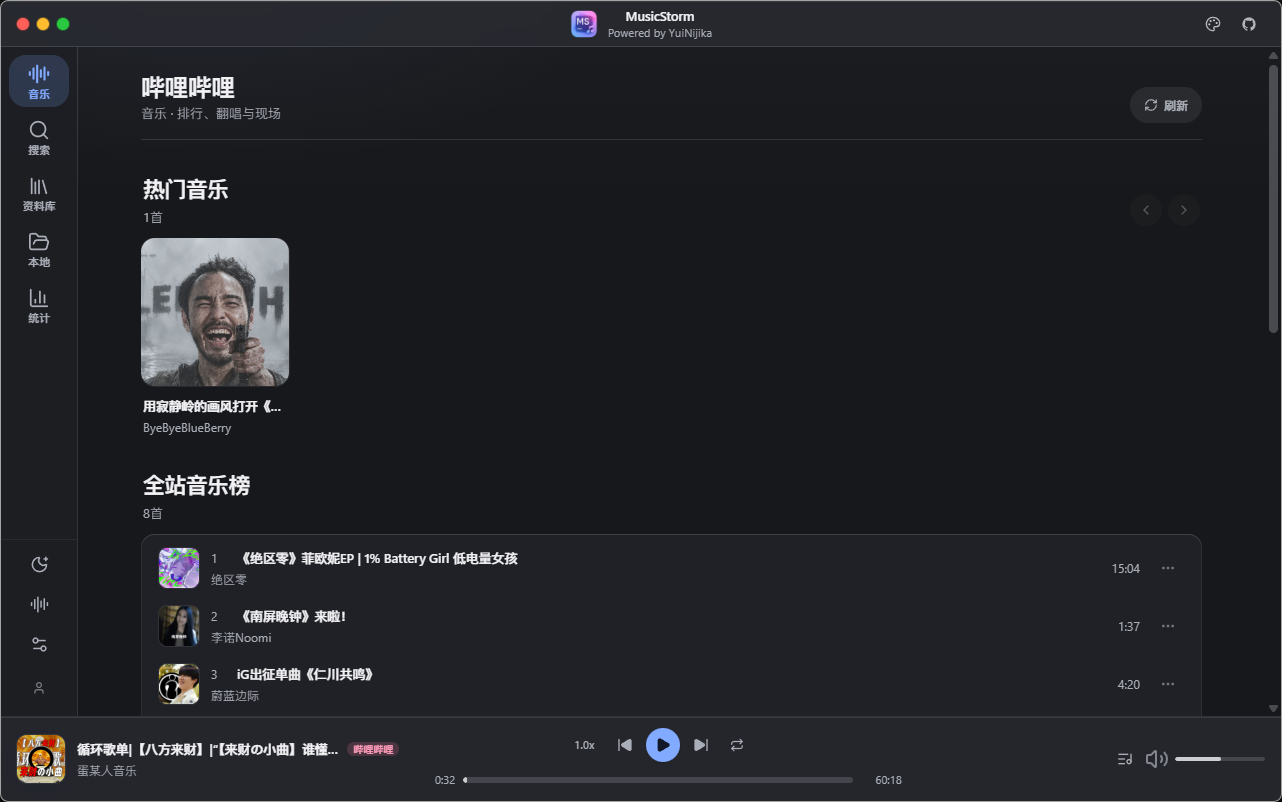This screenshot has width=1282, height=802.
Task: Open more options for 绝区零 track
Action: 1167,568
